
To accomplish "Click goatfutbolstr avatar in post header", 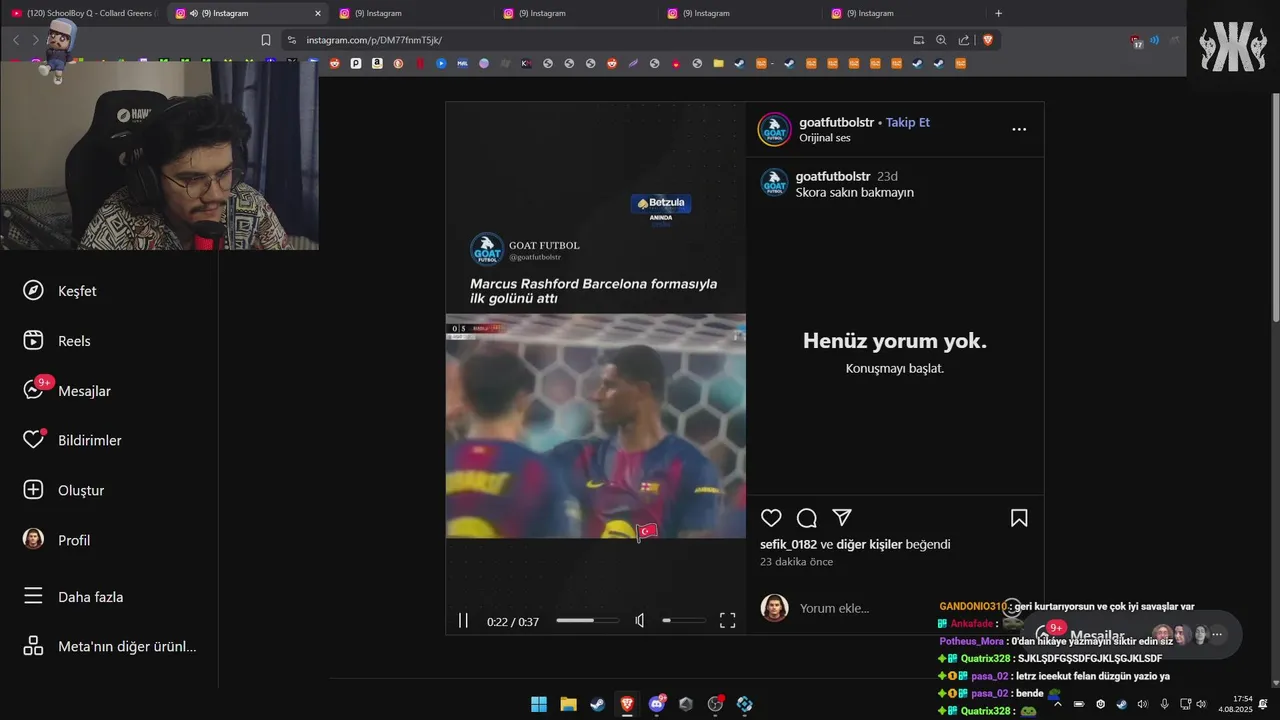I will pos(775,129).
